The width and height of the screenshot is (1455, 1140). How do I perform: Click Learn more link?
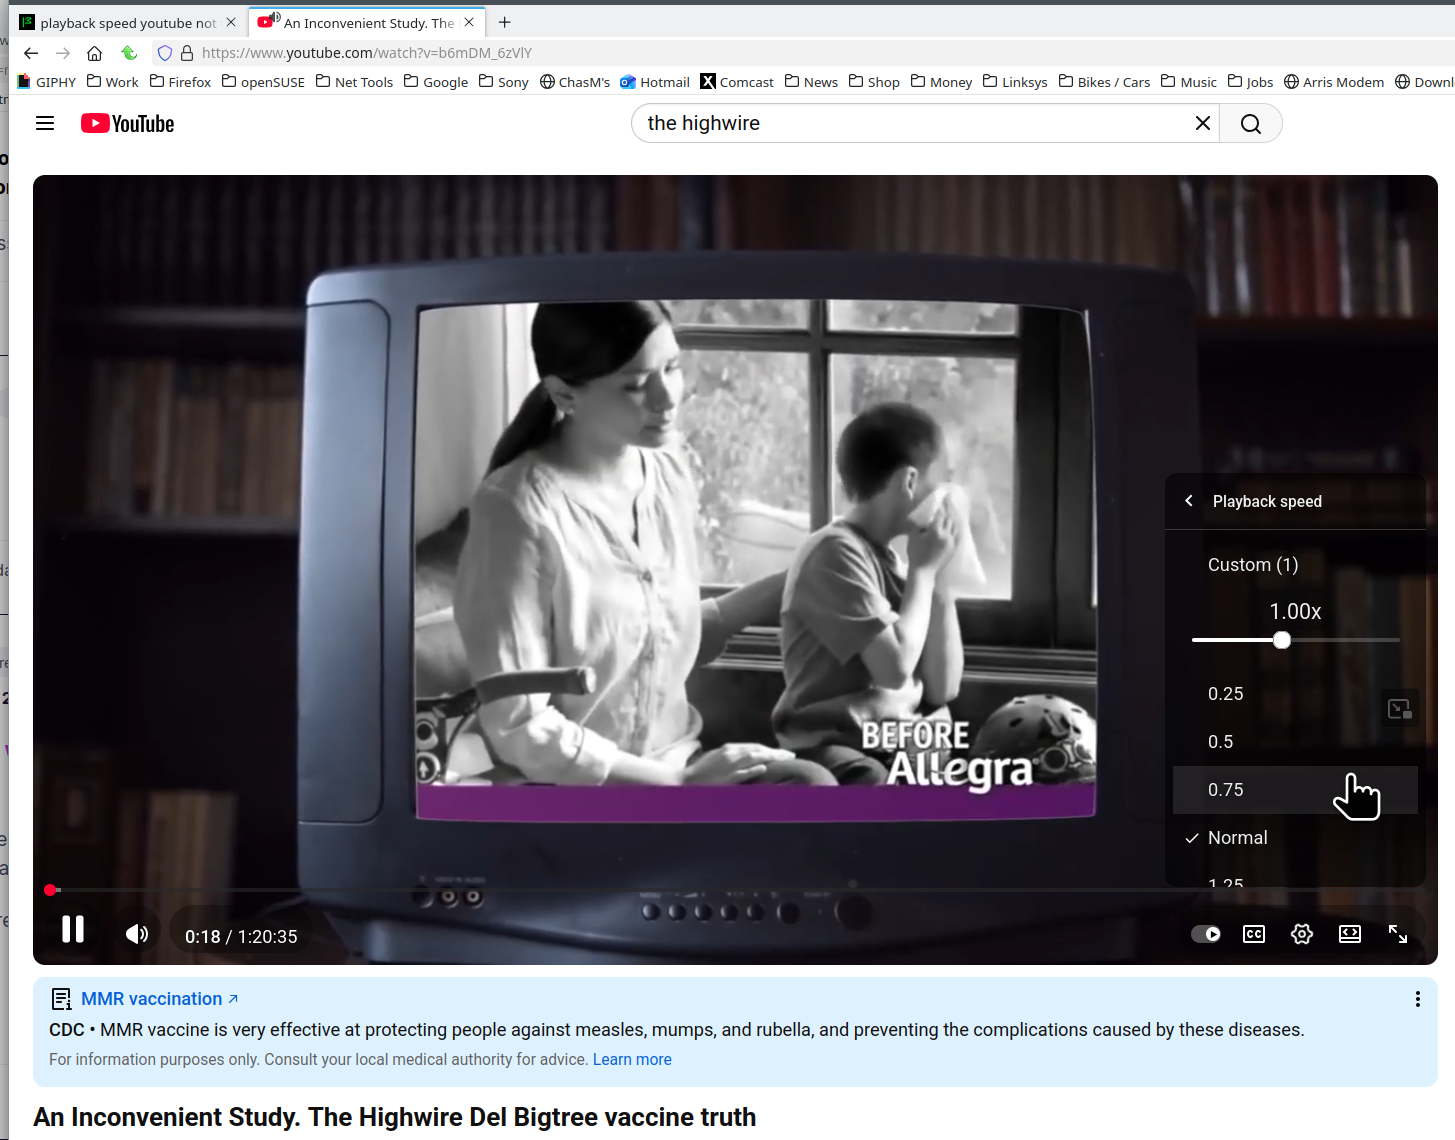click(632, 1060)
